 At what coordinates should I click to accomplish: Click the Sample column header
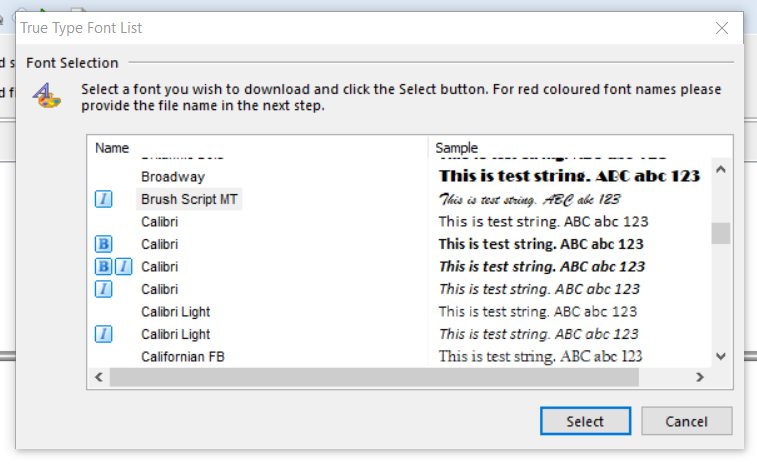tap(457, 148)
